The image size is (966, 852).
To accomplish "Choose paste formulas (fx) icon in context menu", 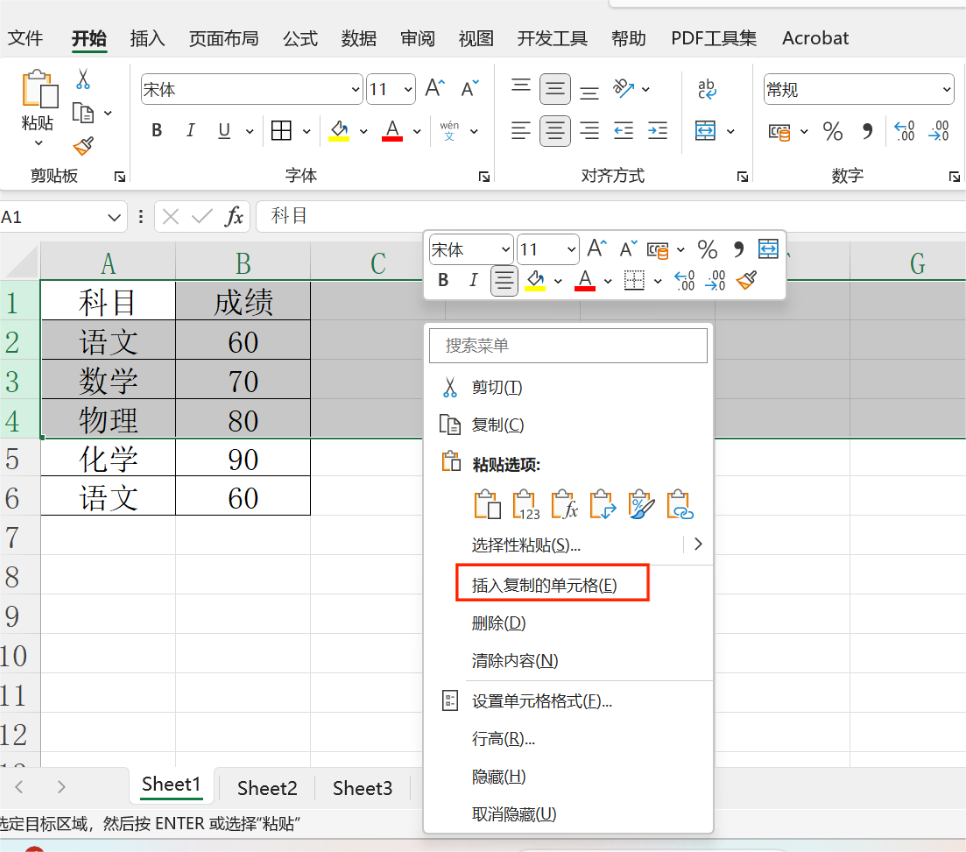I will click(564, 505).
